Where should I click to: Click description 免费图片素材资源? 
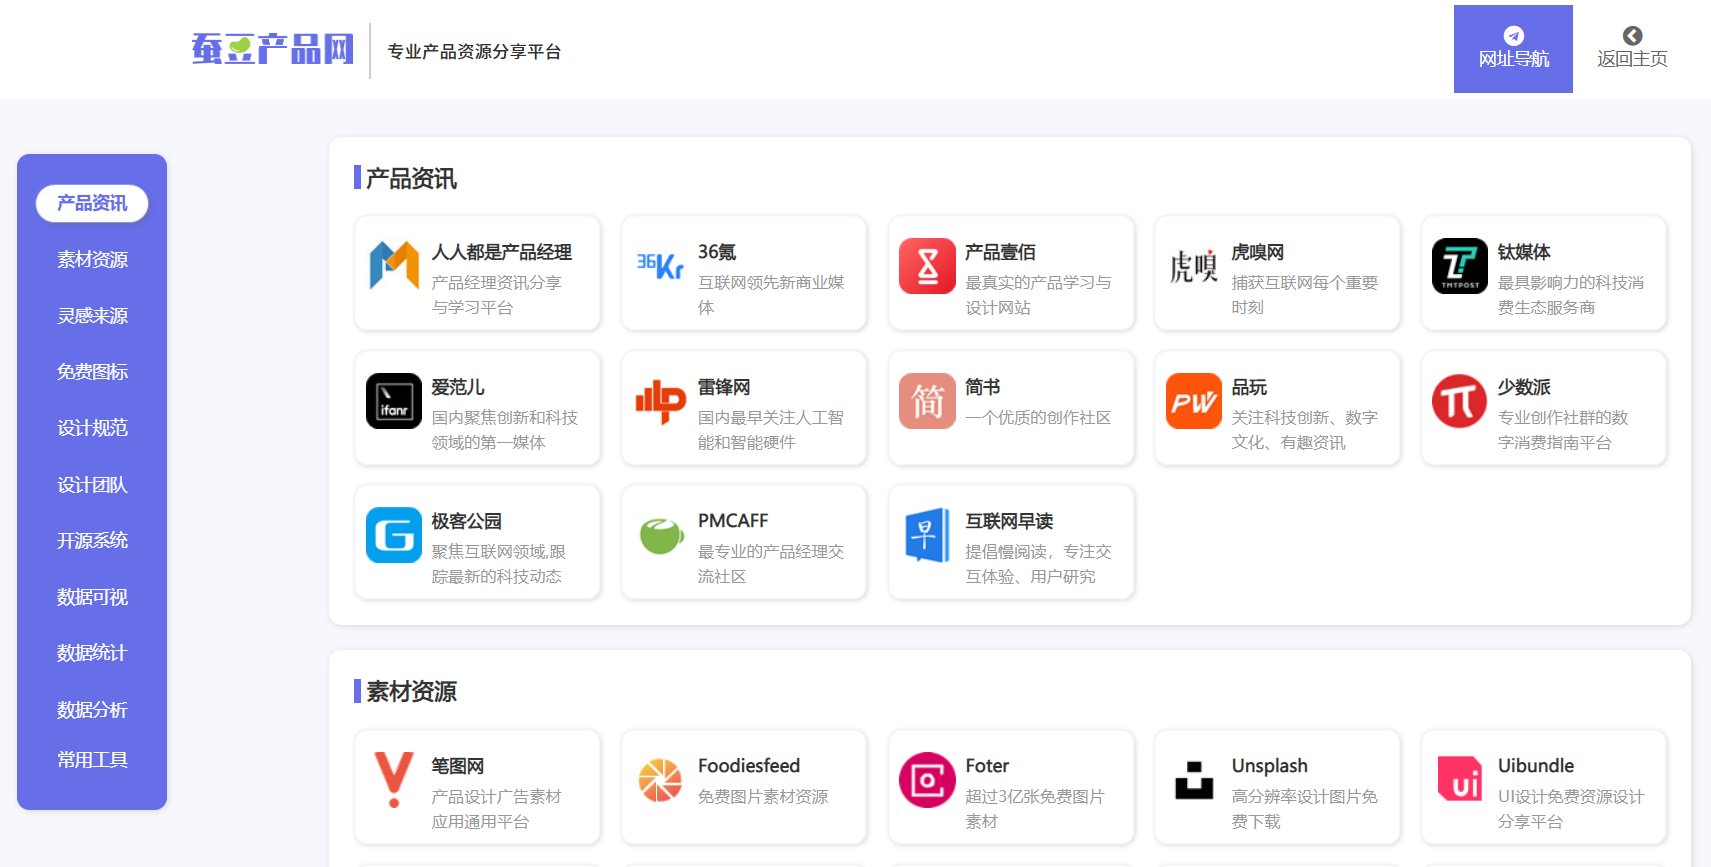coord(763,796)
